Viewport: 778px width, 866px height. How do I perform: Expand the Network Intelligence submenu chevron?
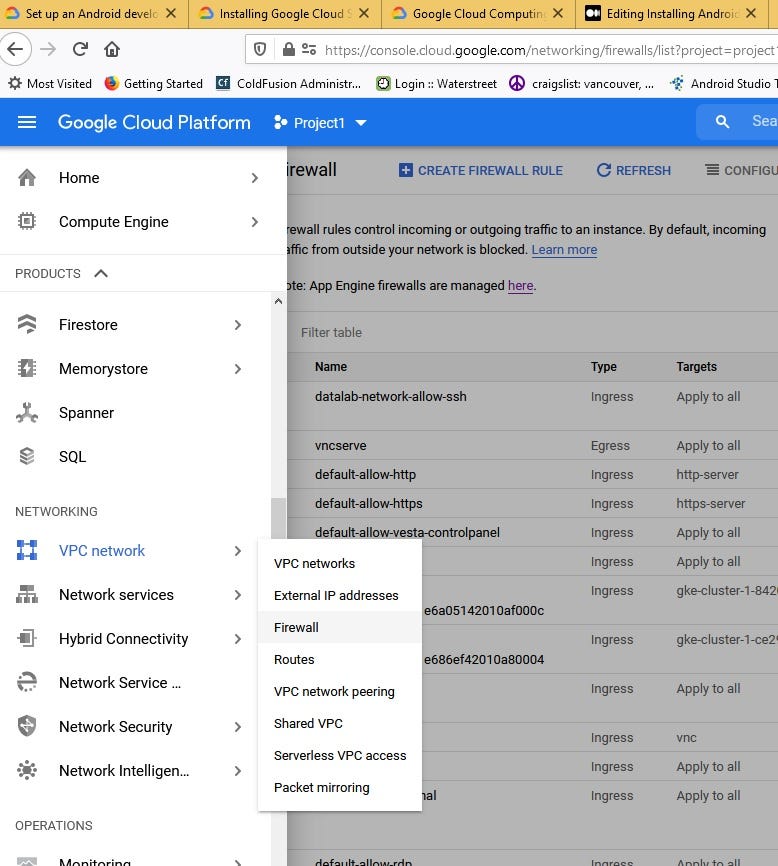[x=238, y=771]
